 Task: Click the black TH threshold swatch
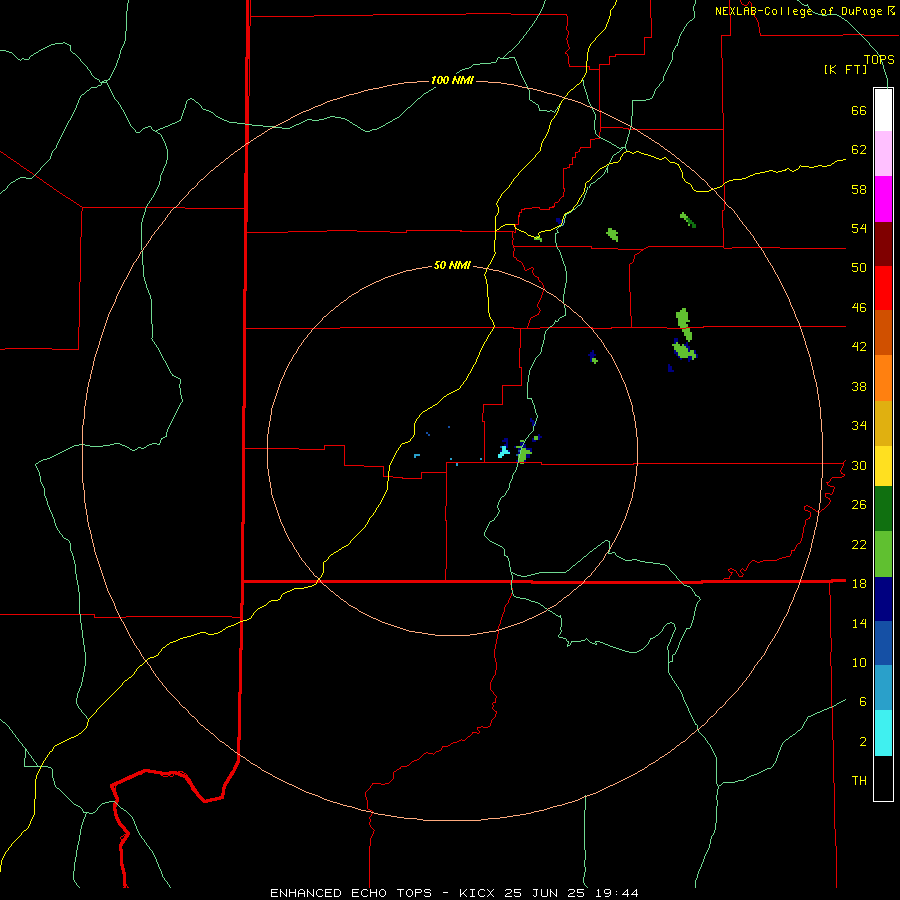point(883,778)
